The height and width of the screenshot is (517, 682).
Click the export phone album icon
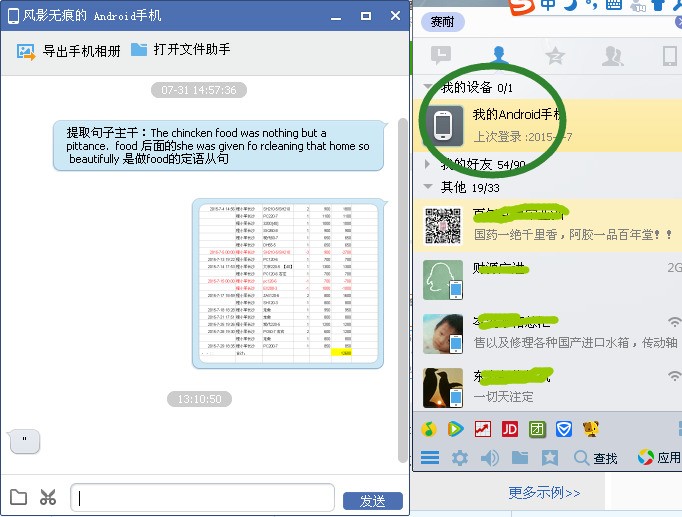26,51
